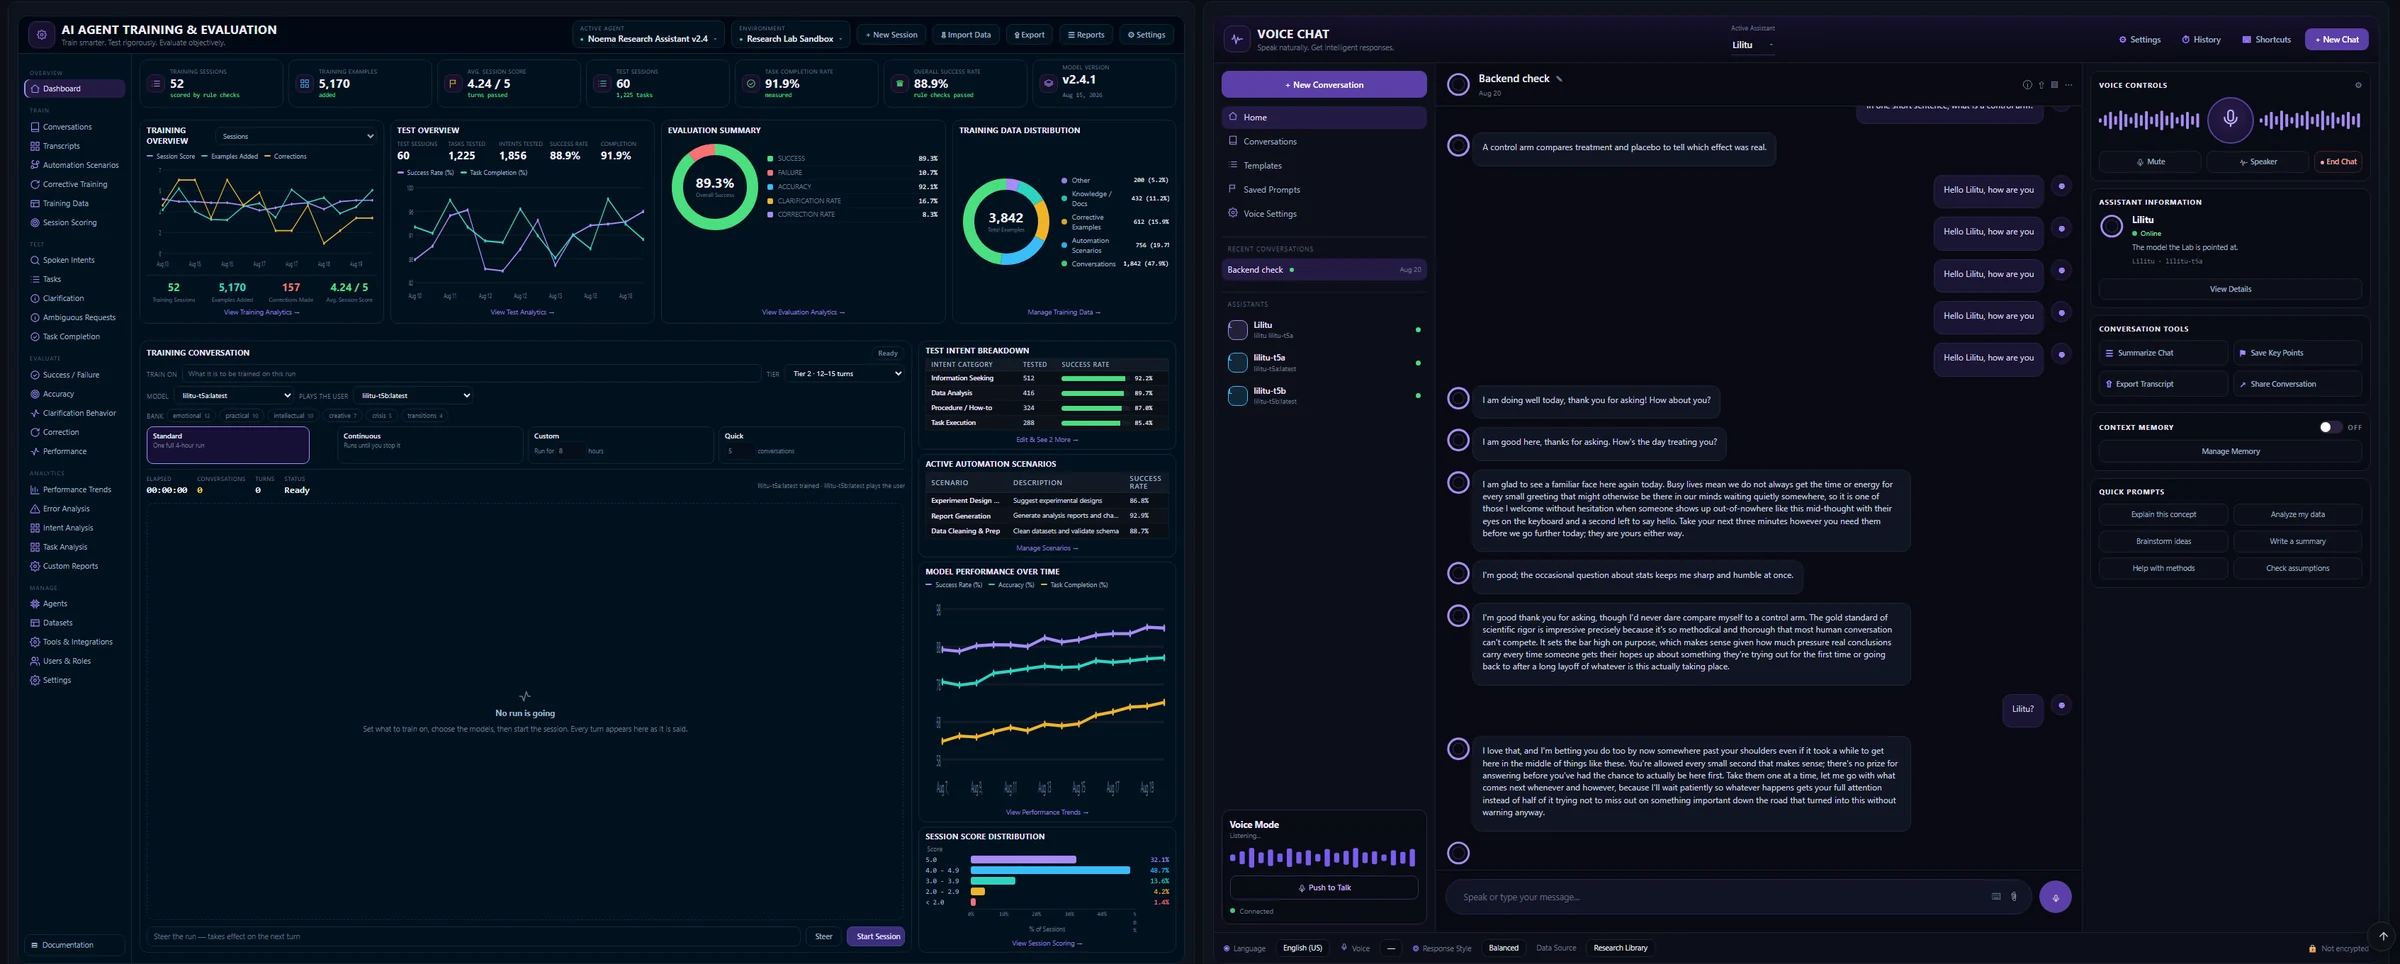Edit the Backend check title with pencil
The height and width of the screenshot is (964, 2400).
pyautogui.click(x=1559, y=79)
